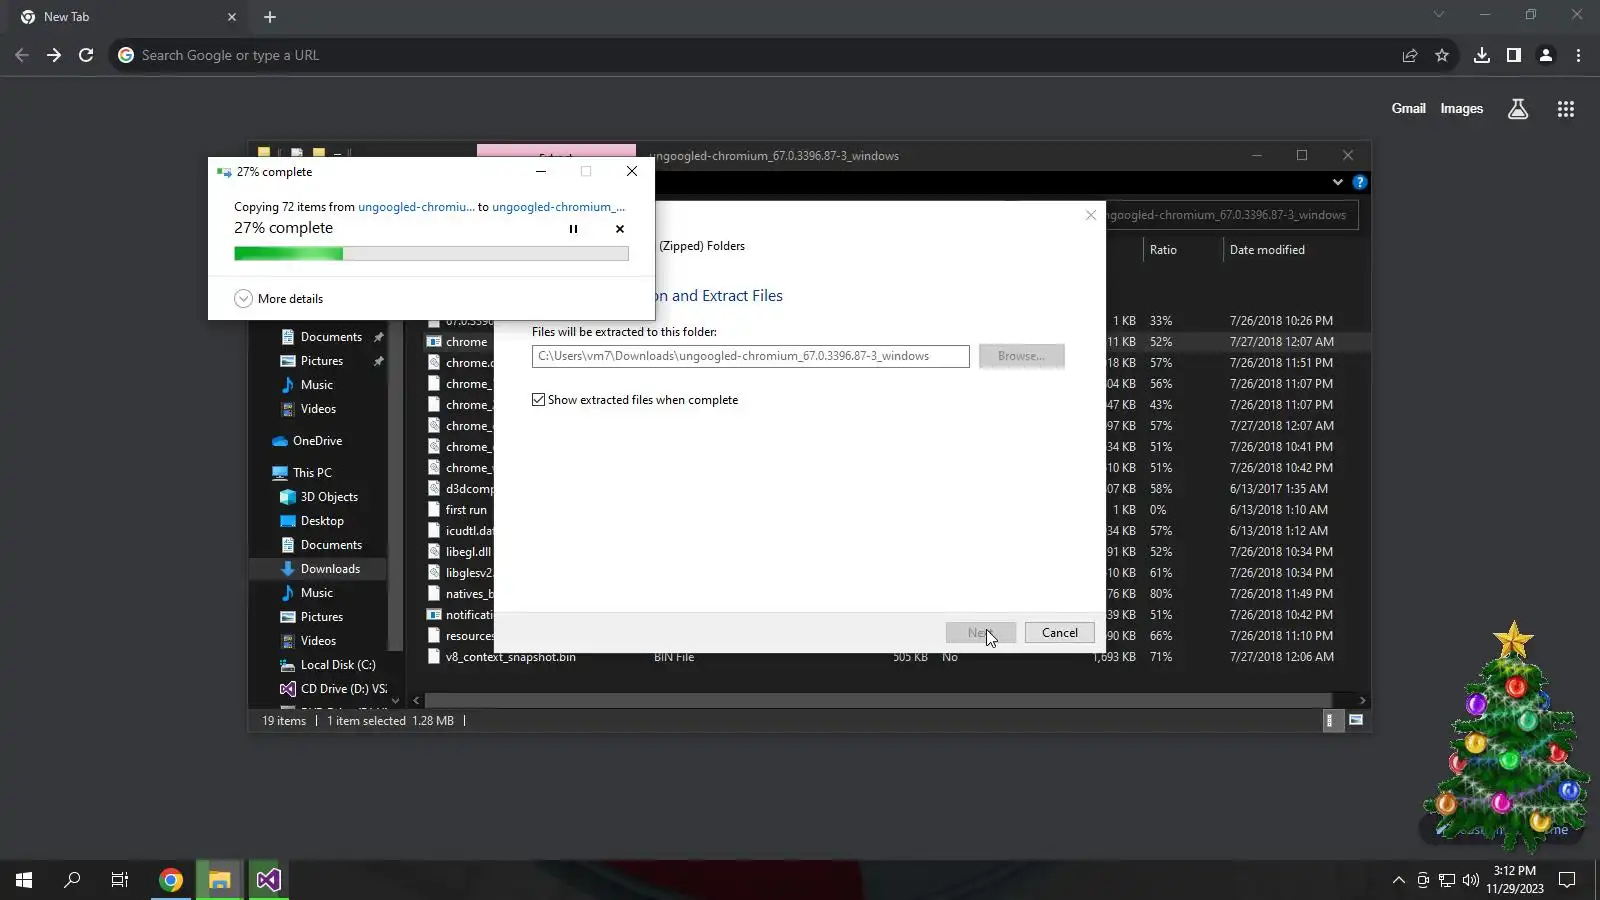Click the navigation pane scroll-down arrow
The height and width of the screenshot is (900, 1600).
(395, 700)
